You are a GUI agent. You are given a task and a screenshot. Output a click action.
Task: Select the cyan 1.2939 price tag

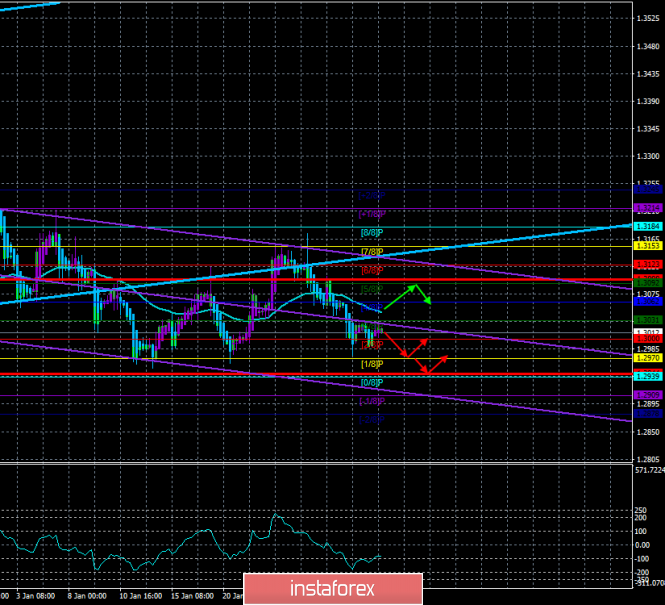click(648, 376)
